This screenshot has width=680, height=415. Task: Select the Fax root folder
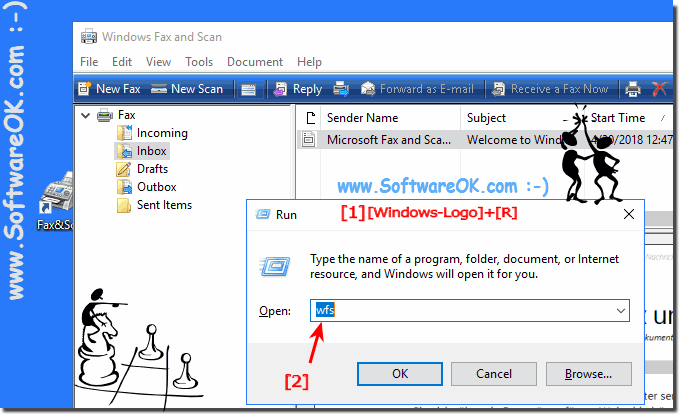127,115
